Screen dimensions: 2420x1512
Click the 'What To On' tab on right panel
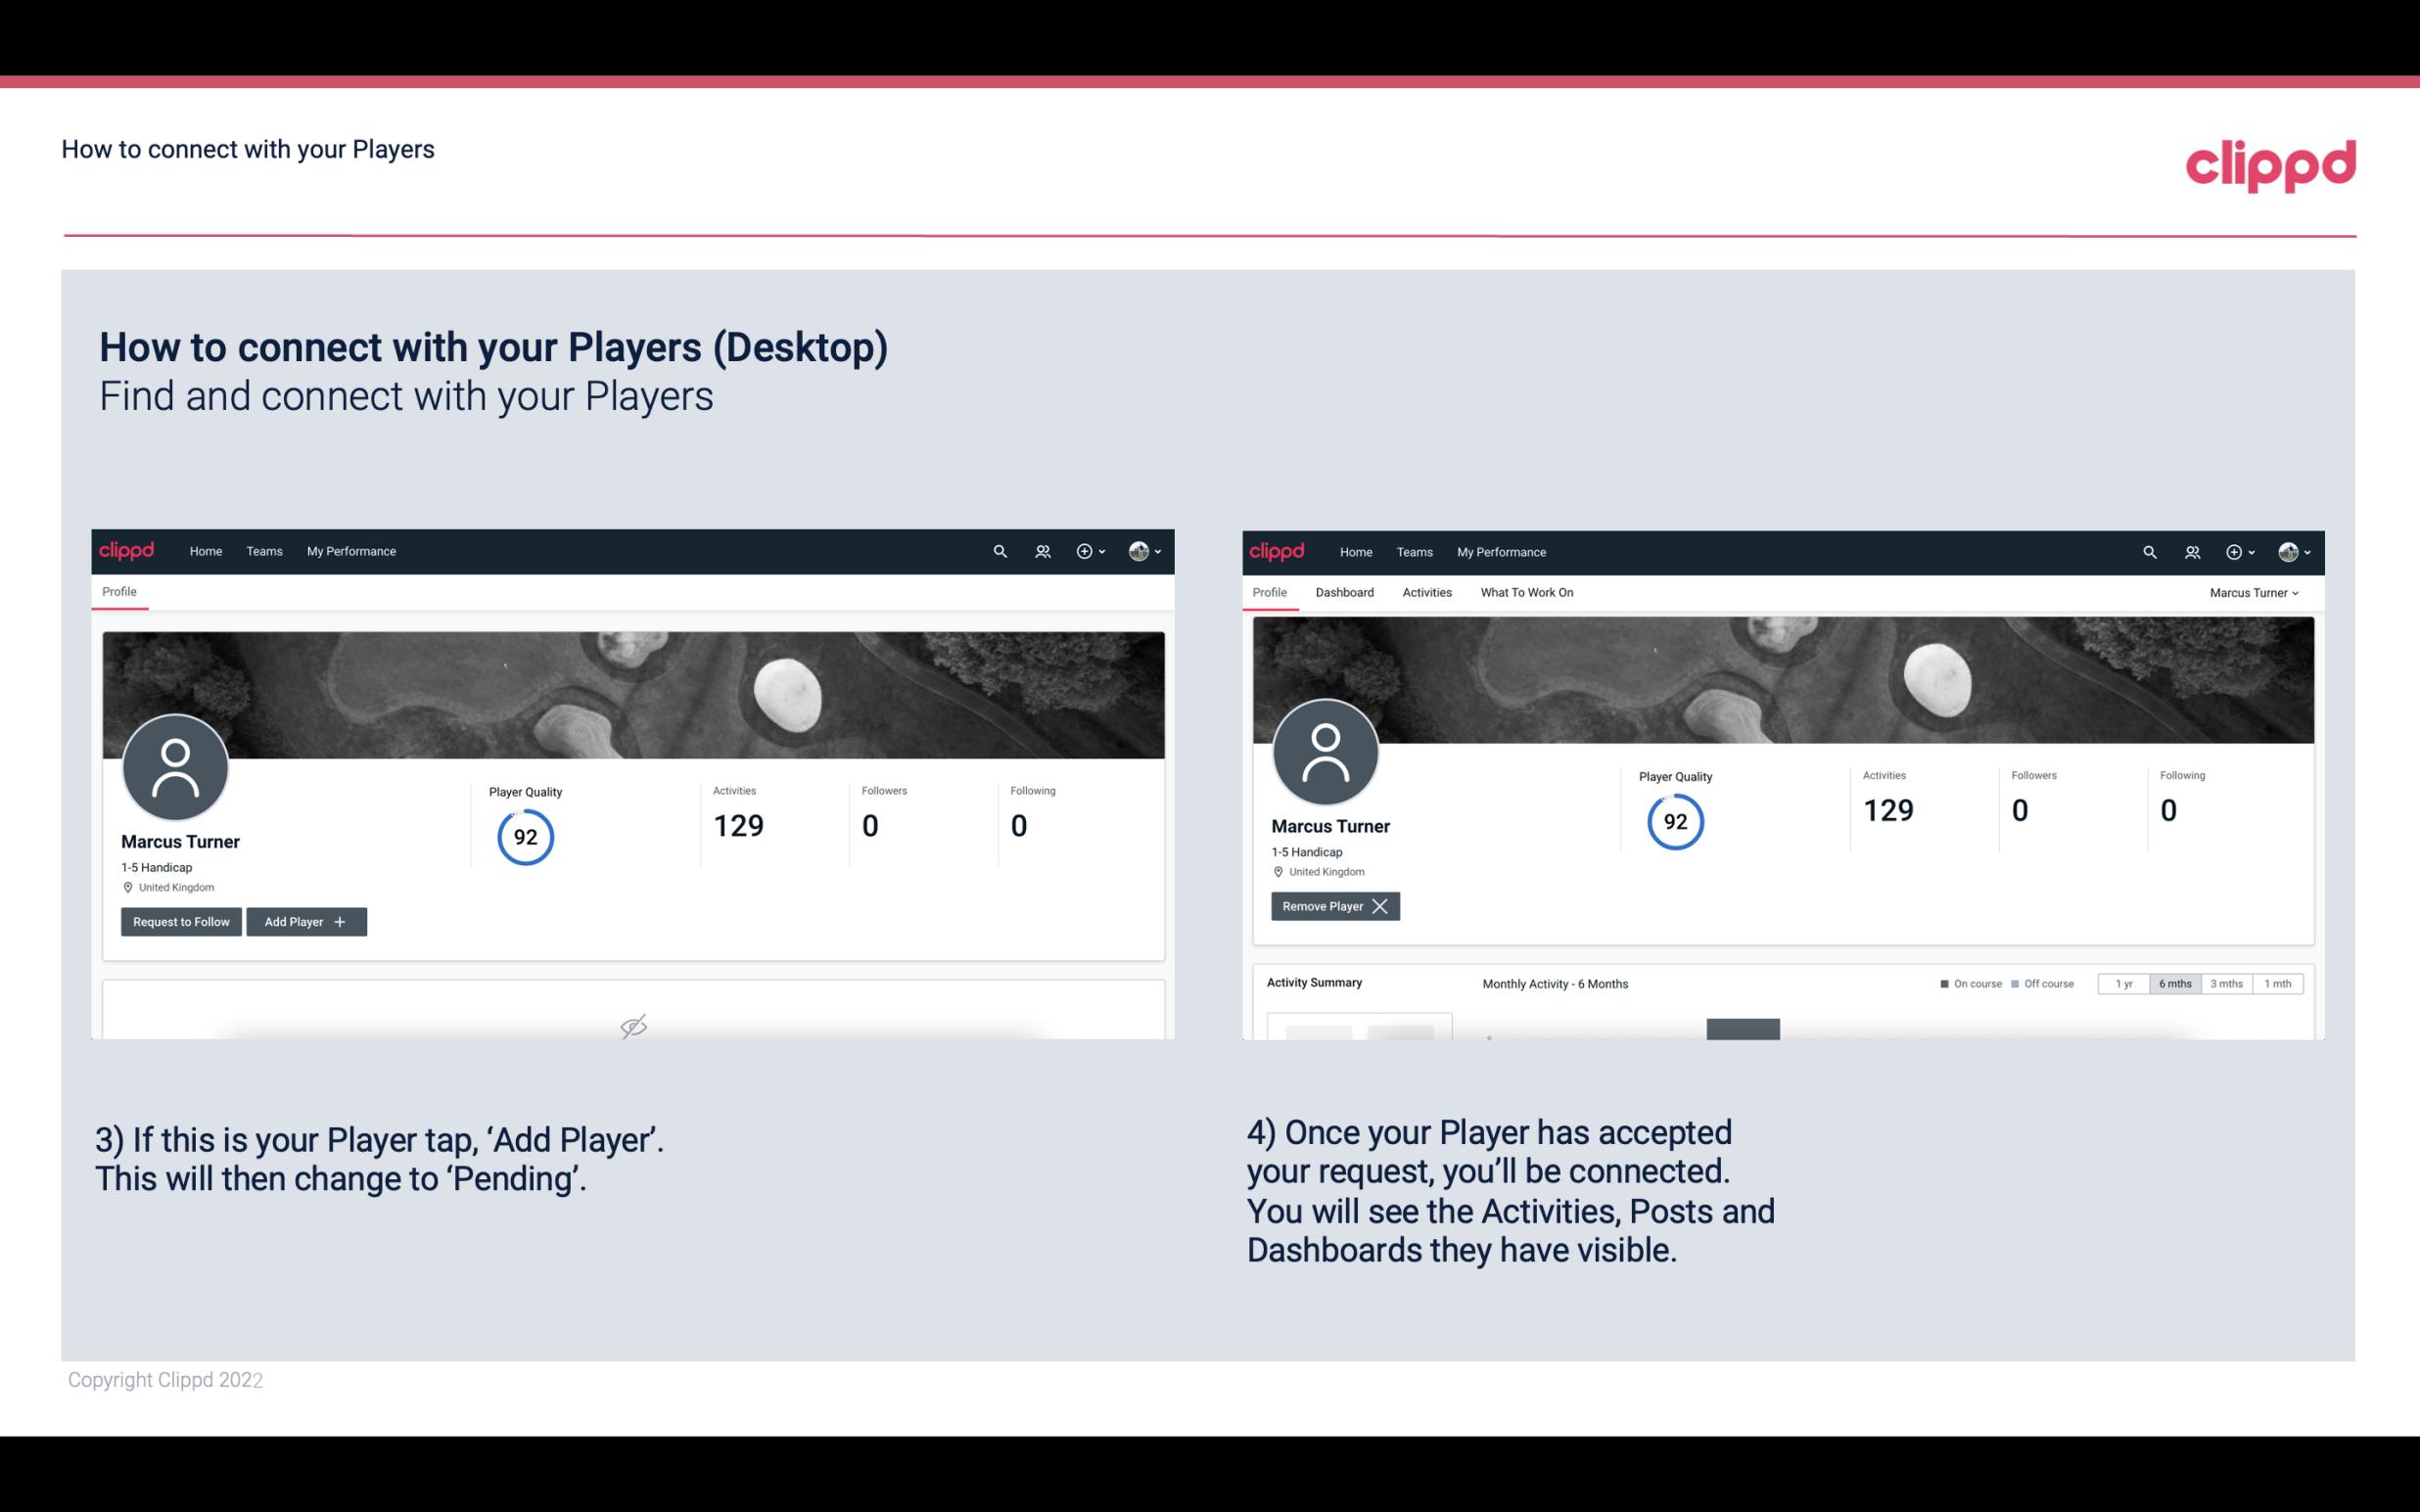coord(1526,592)
